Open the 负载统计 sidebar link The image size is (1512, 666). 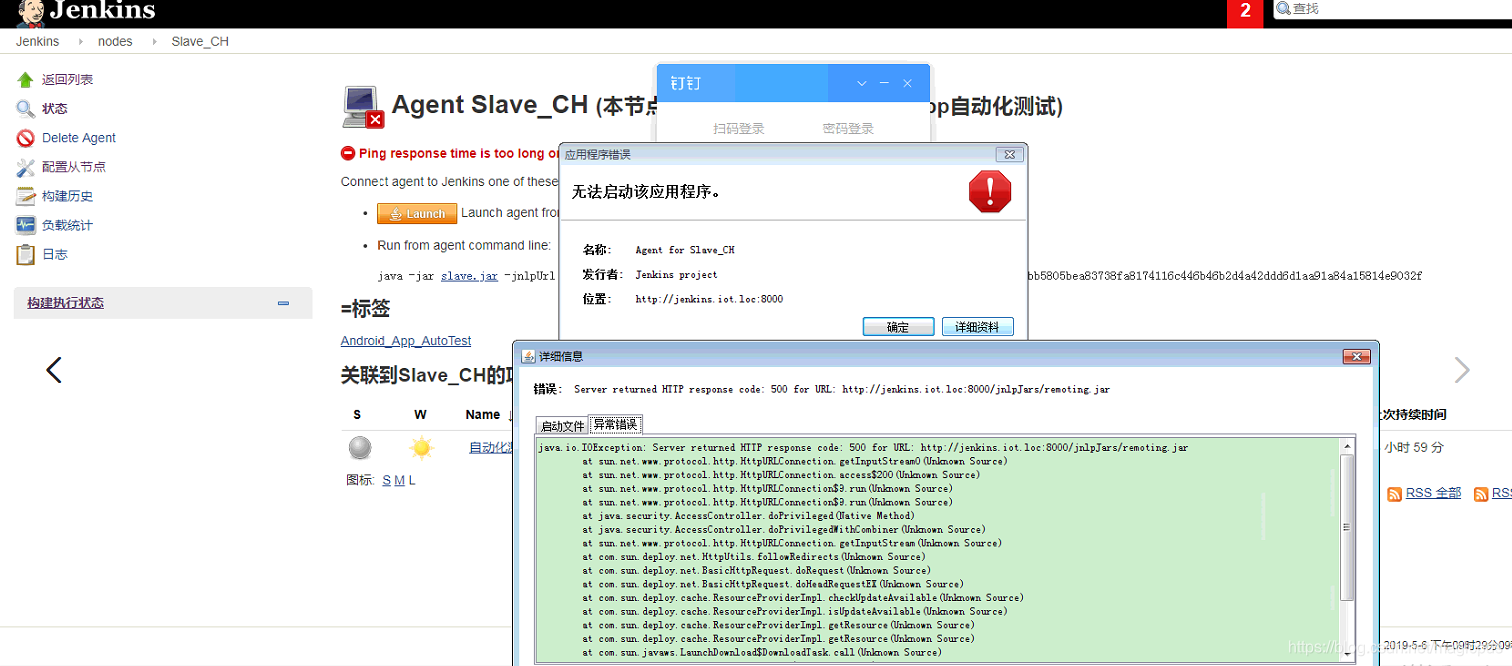coord(67,225)
